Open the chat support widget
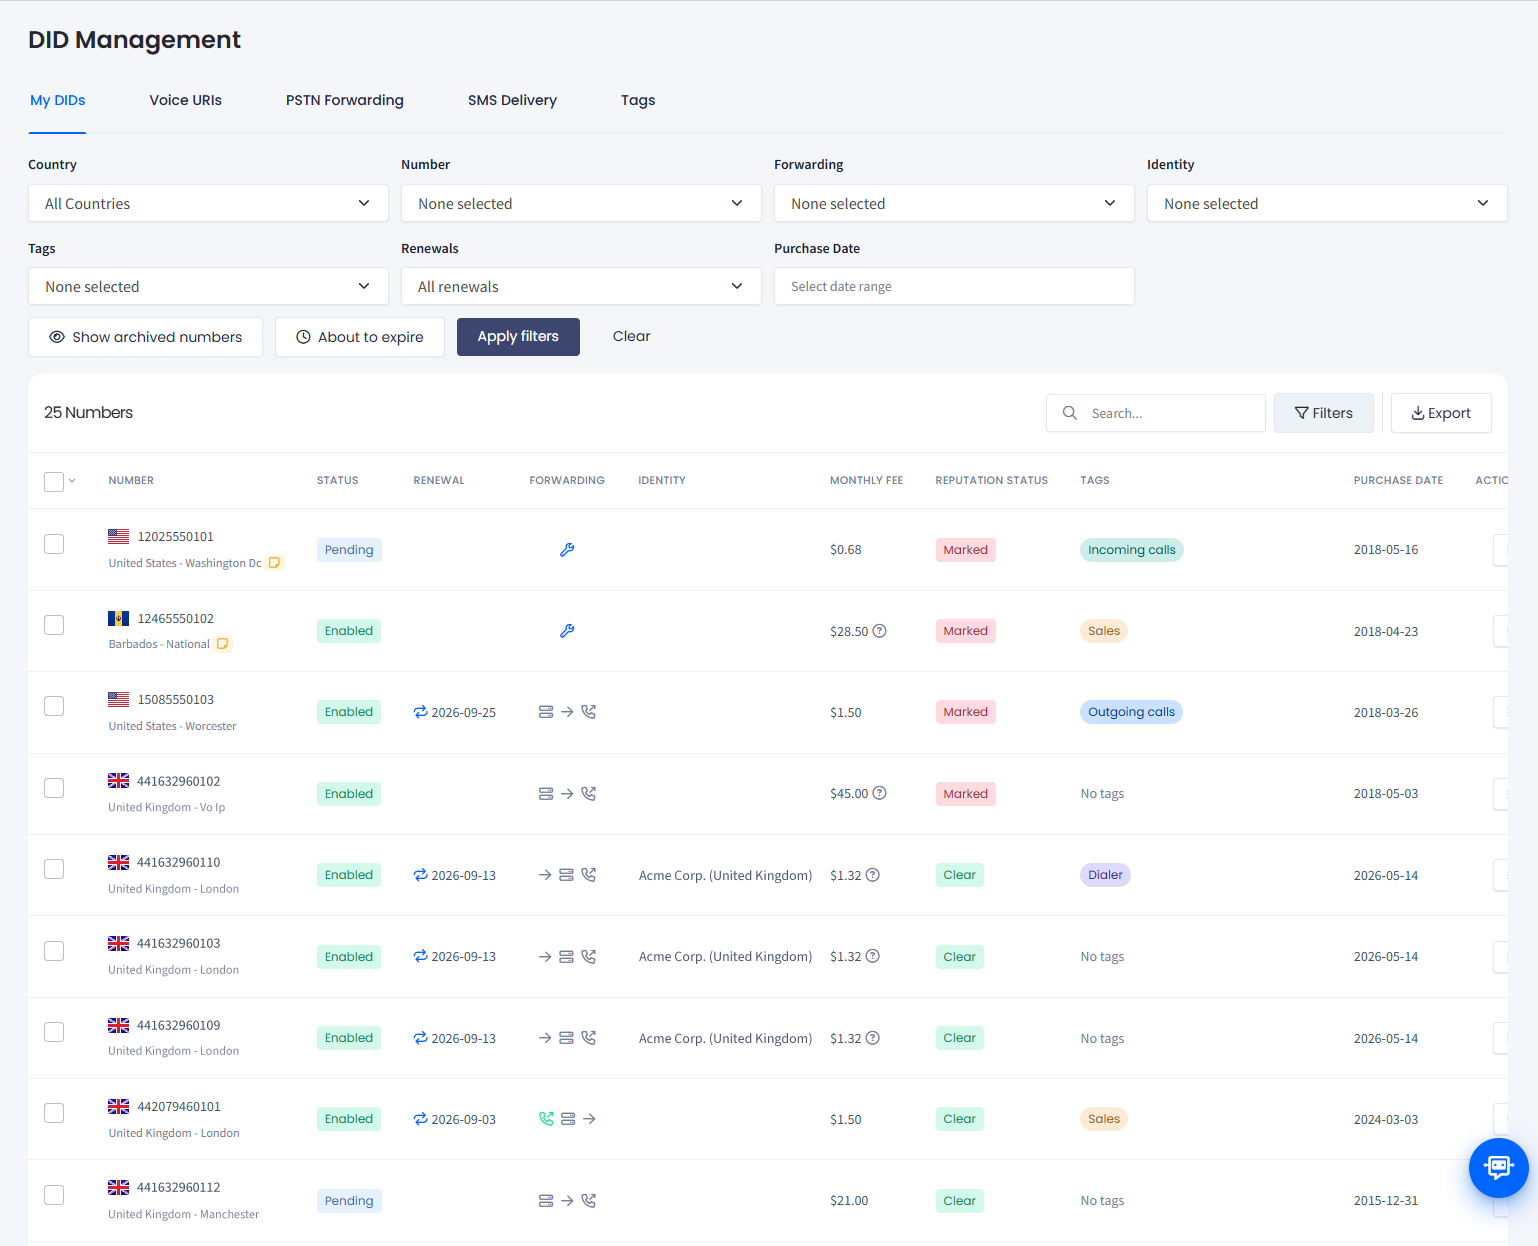Image resolution: width=1538 pixels, height=1246 pixels. click(x=1498, y=1167)
